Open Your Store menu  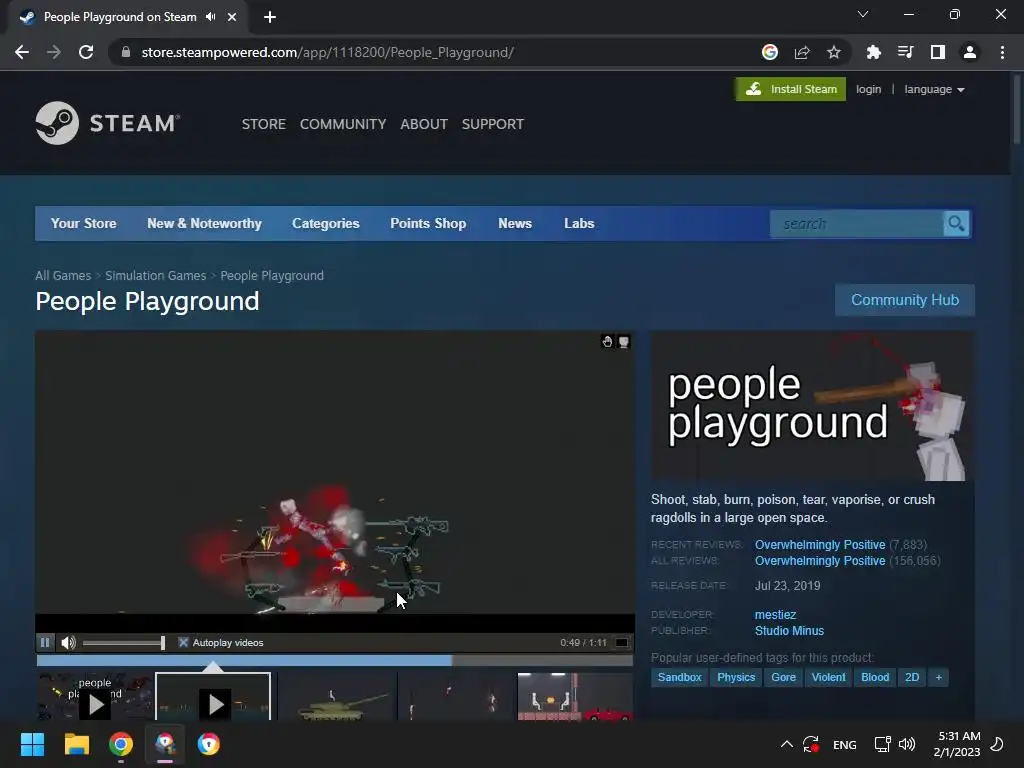point(84,223)
